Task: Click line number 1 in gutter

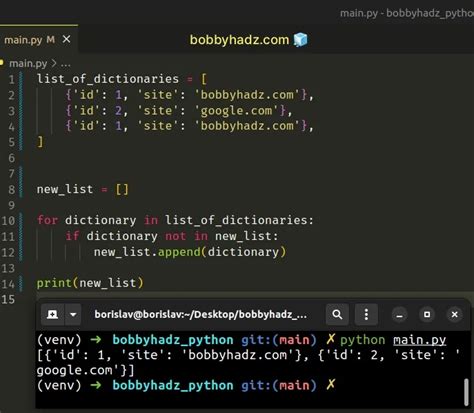Action: point(12,79)
